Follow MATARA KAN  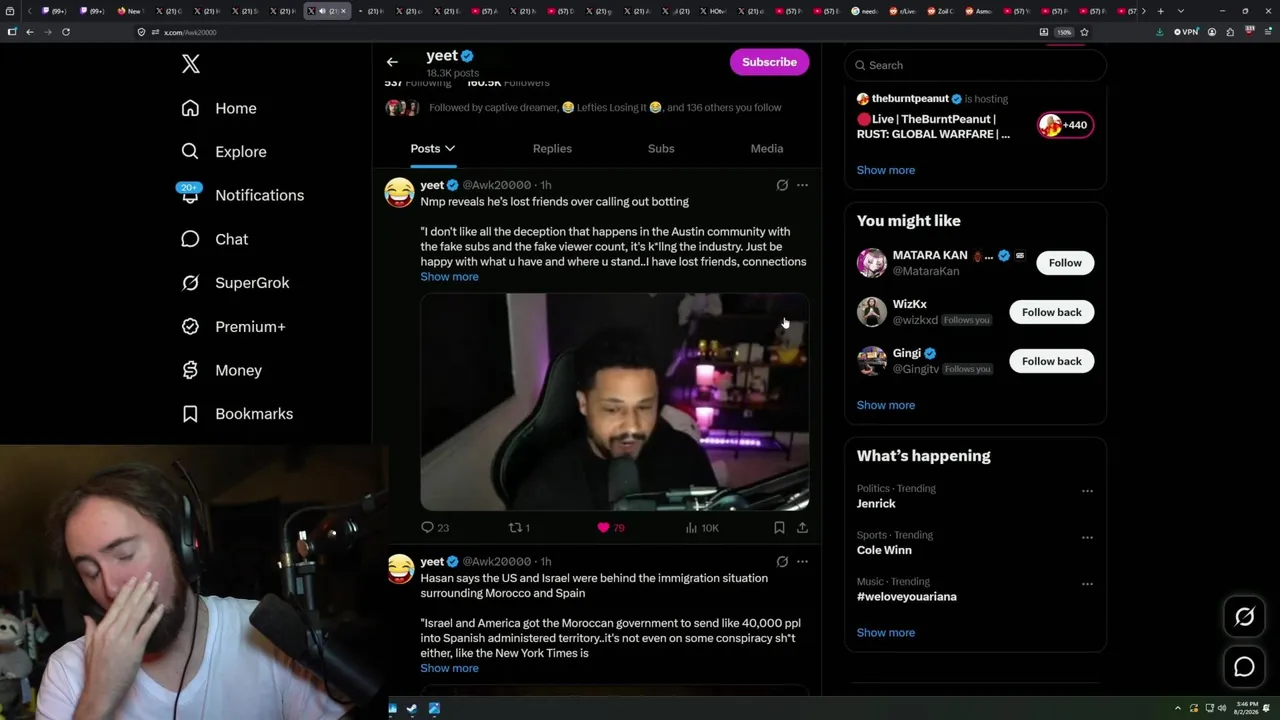pos(1065,263)
